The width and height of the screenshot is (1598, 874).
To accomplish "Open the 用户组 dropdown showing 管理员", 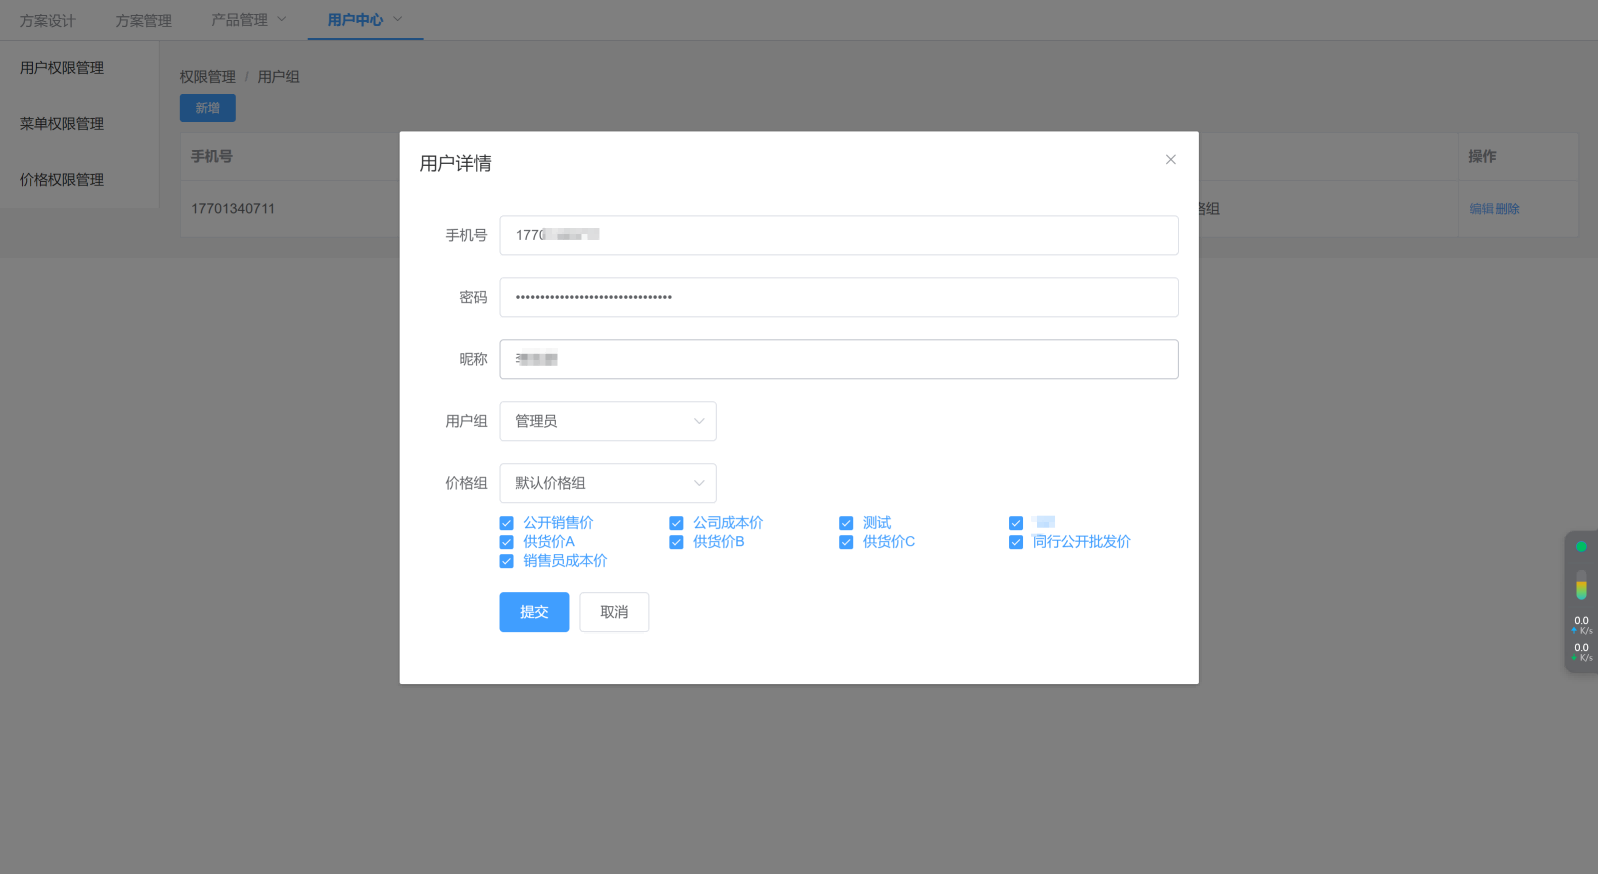I will [x=607, y=421].
